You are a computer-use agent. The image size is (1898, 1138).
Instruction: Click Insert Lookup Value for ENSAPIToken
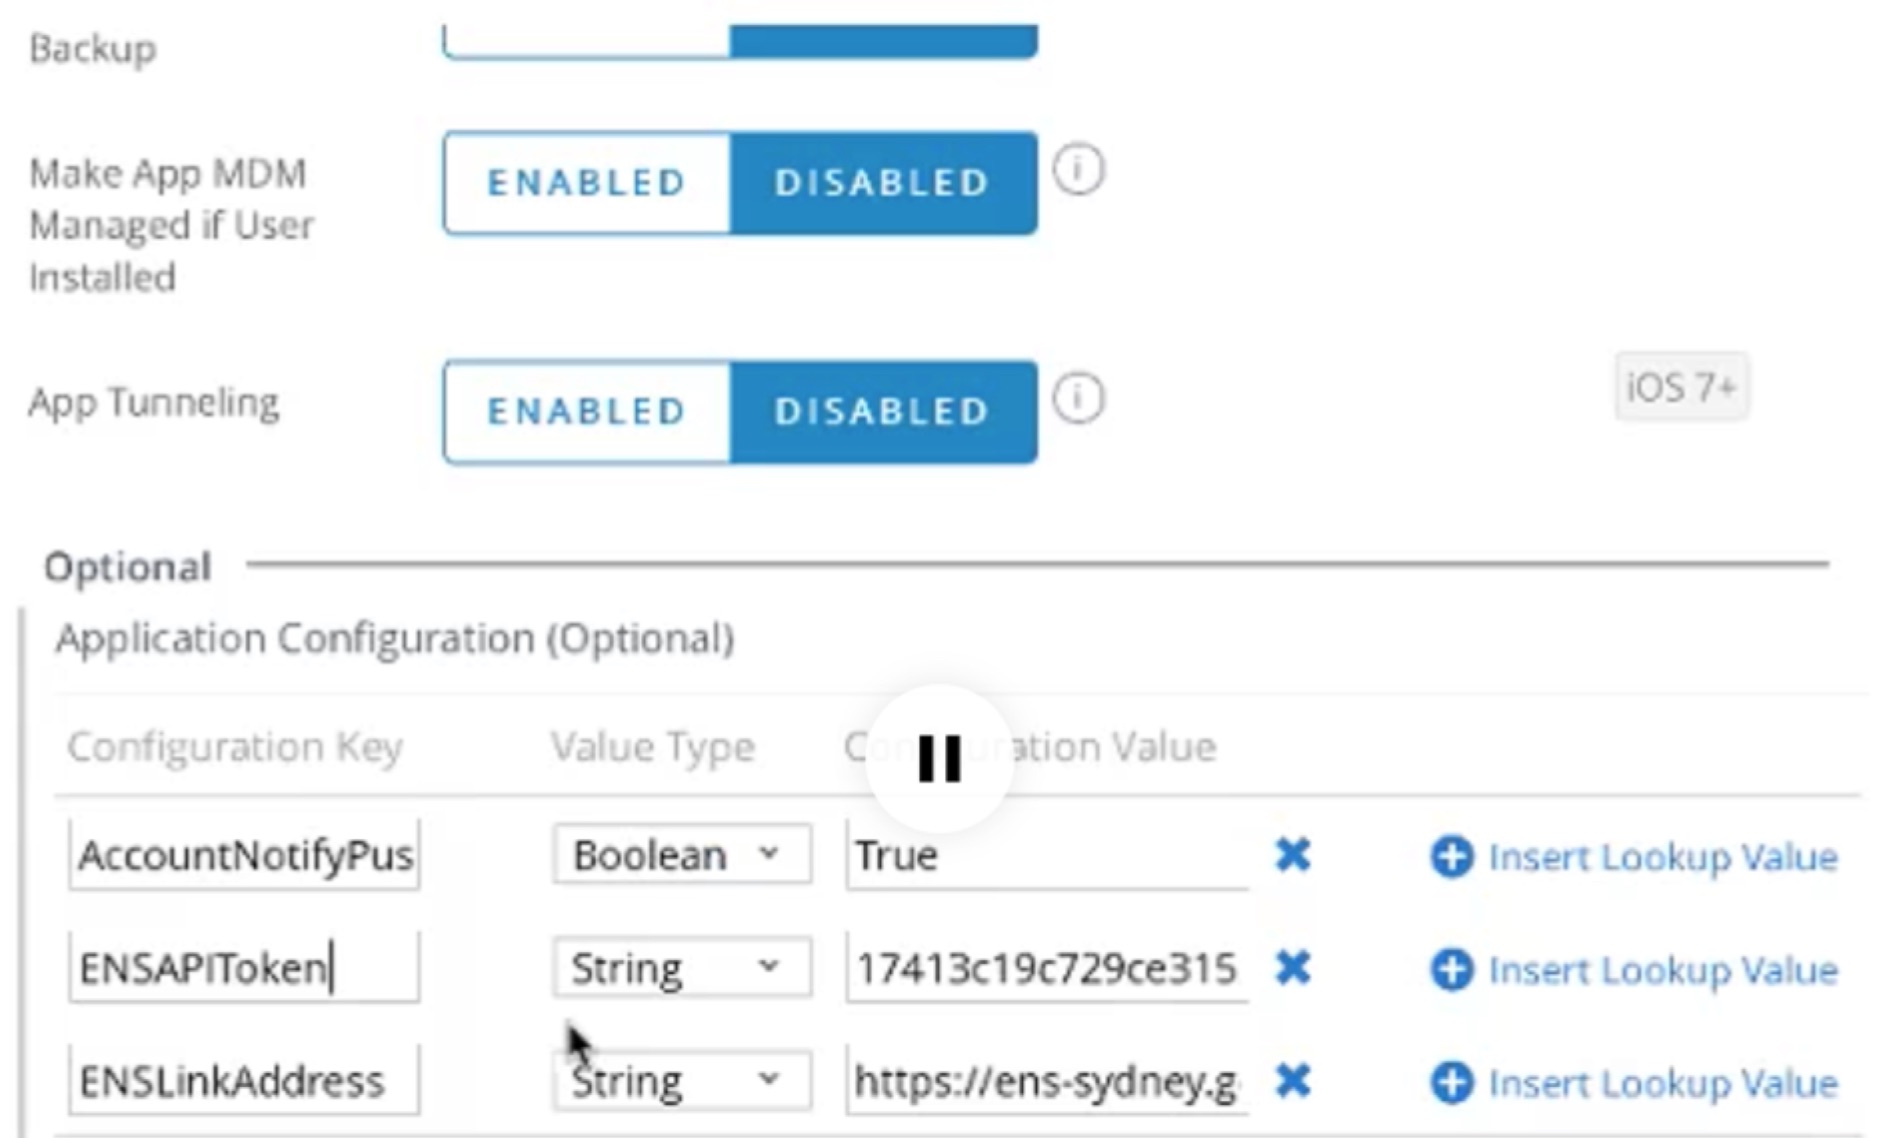pyautogui.click(x=1662, y=970)
